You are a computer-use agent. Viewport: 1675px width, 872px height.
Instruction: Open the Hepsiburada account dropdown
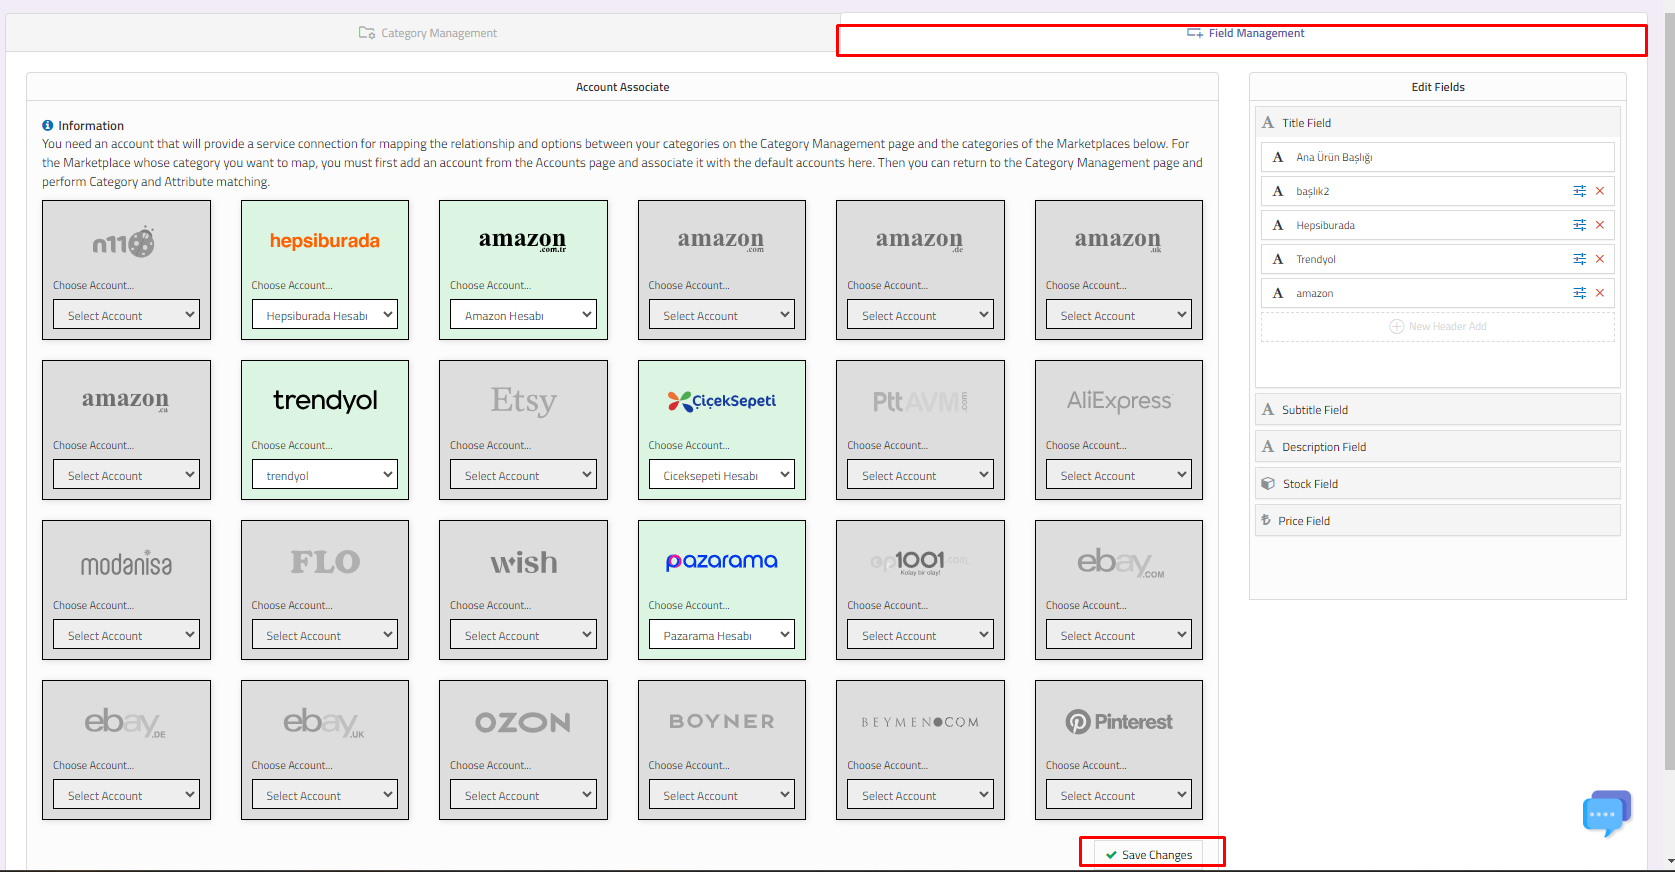[x=325, y=315]
